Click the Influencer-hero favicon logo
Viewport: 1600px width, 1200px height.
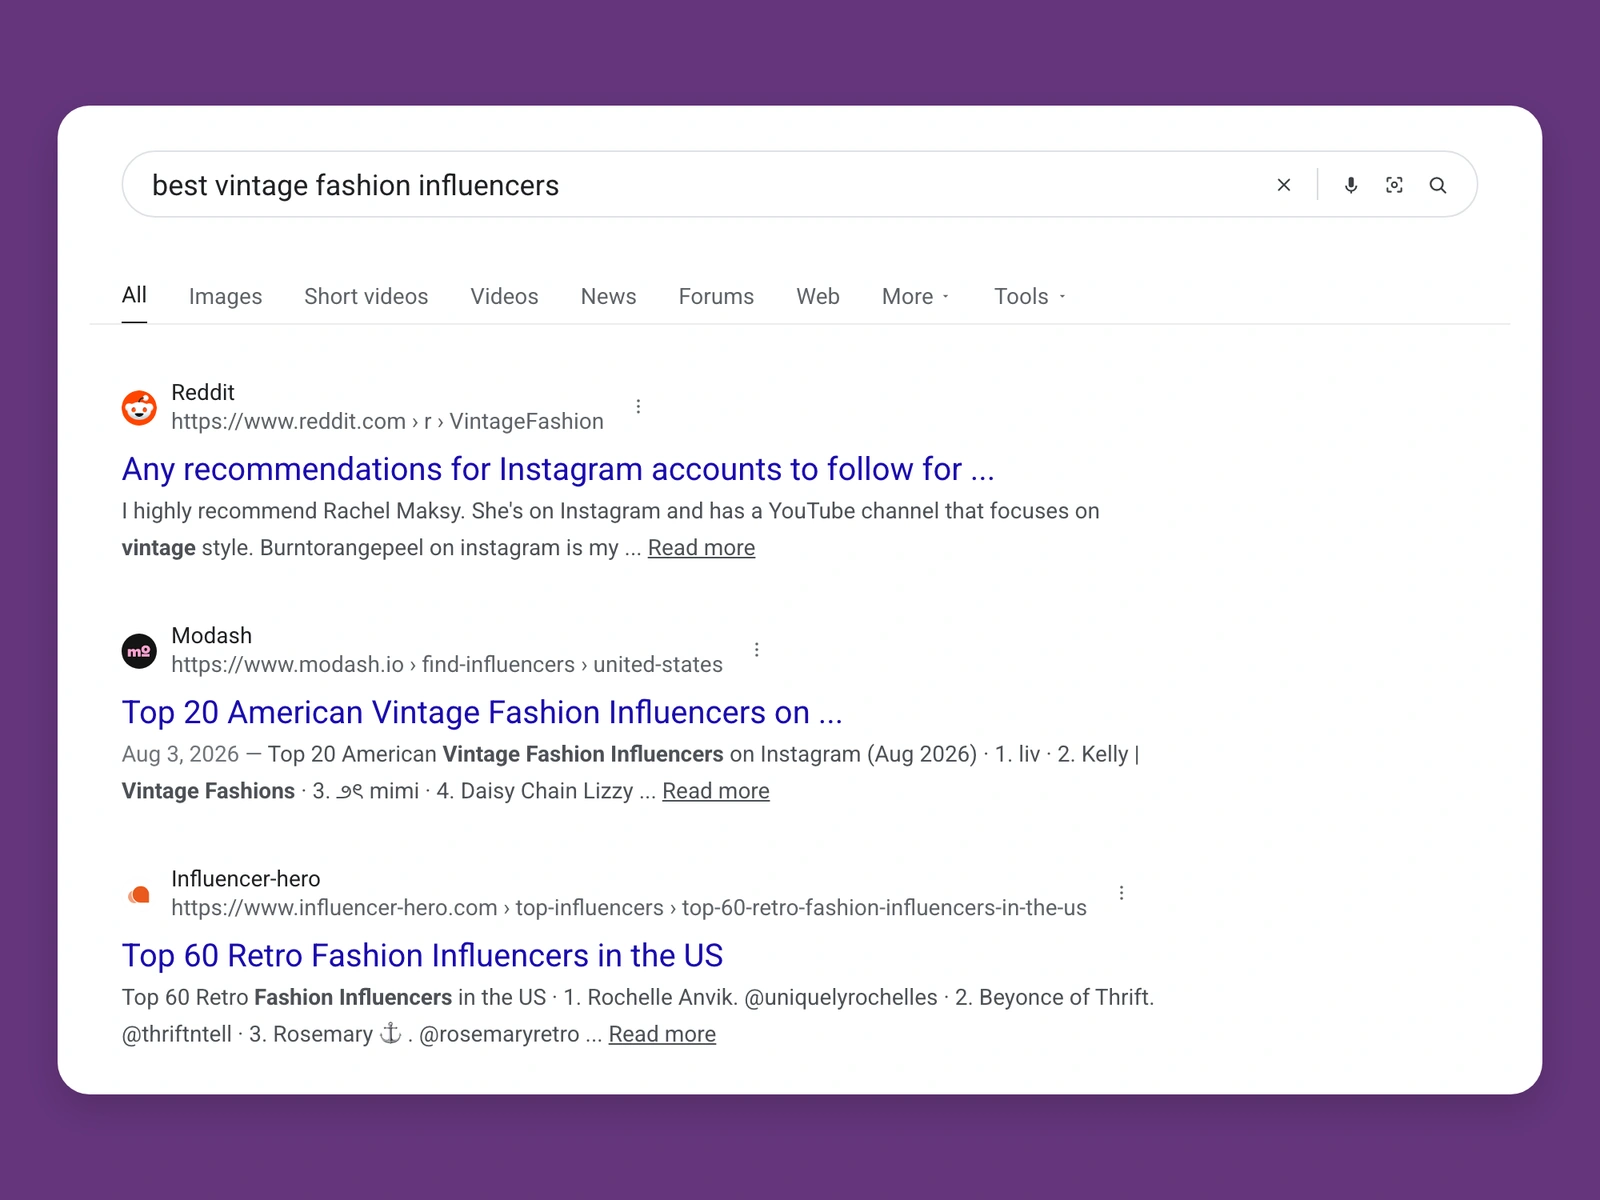139,894
